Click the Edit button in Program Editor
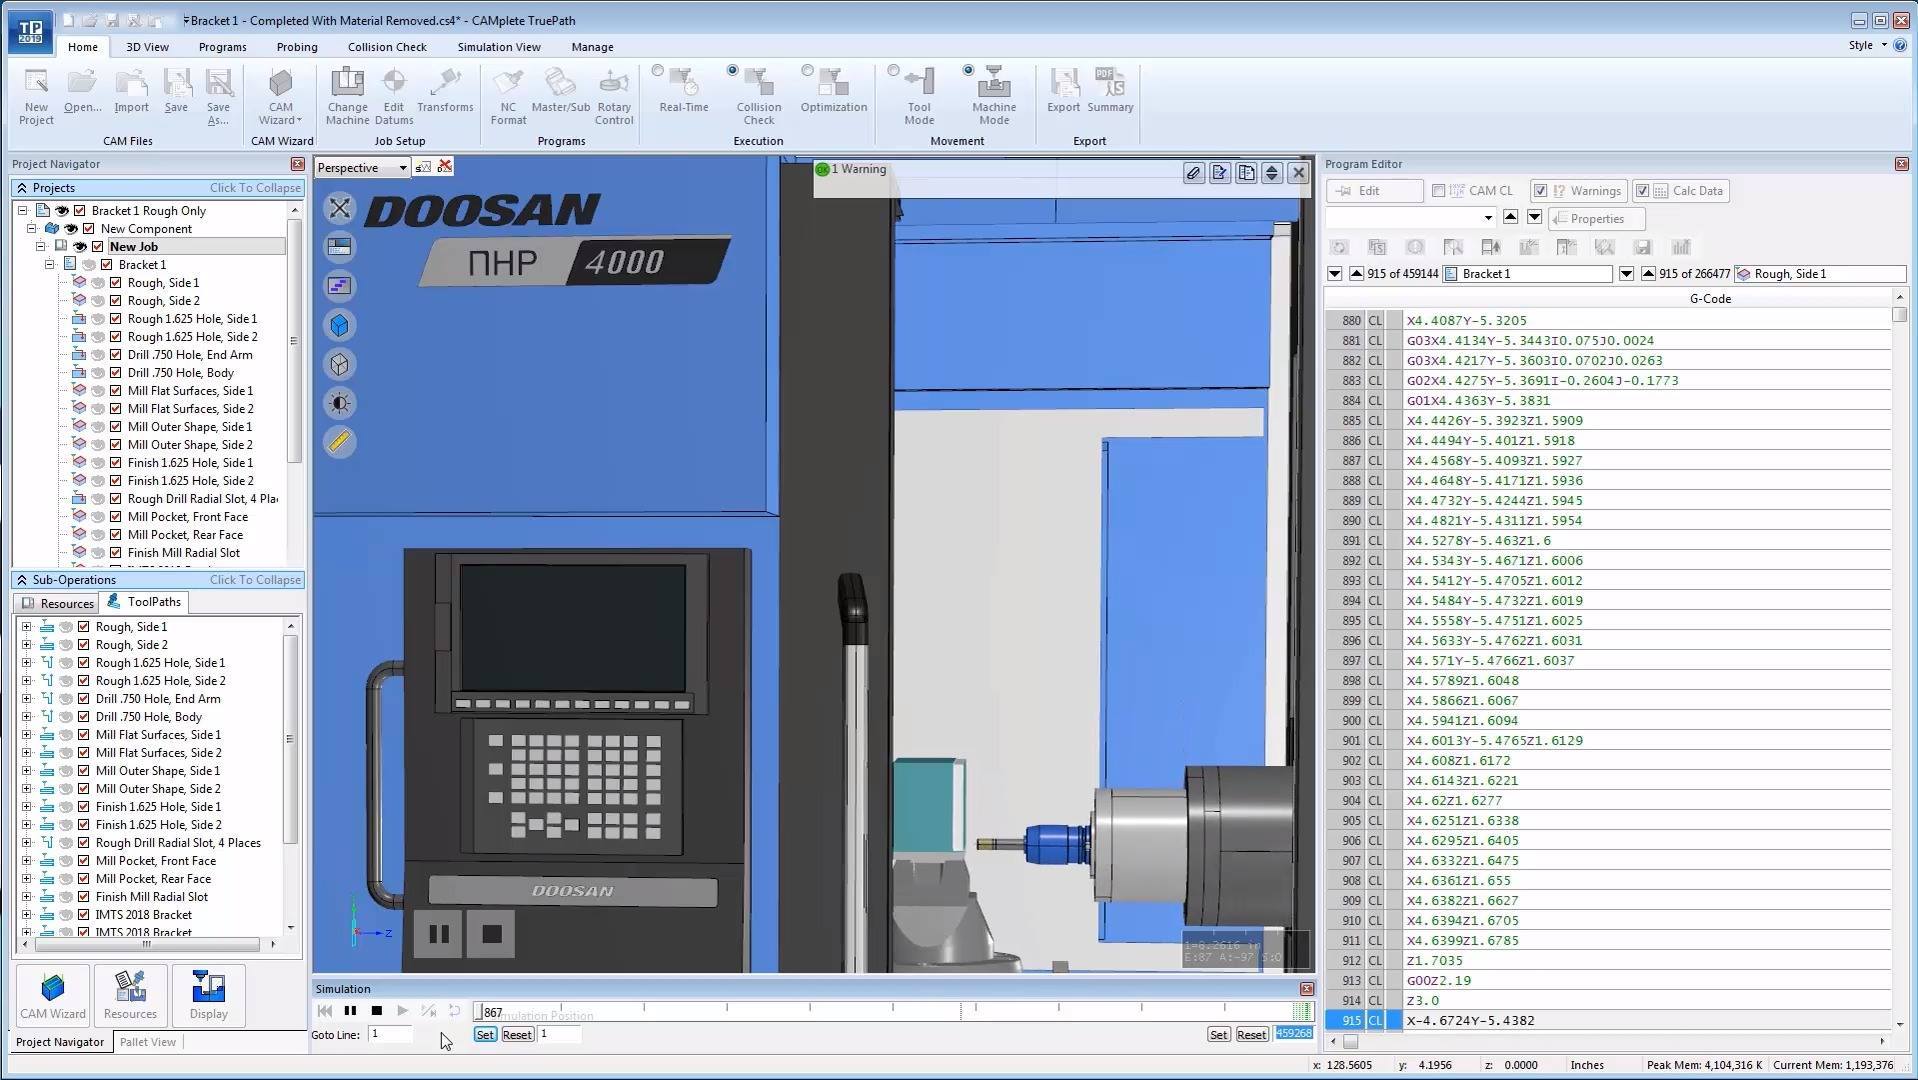This screenshot has height=1080, width=1918. (x=1375, y=191)
